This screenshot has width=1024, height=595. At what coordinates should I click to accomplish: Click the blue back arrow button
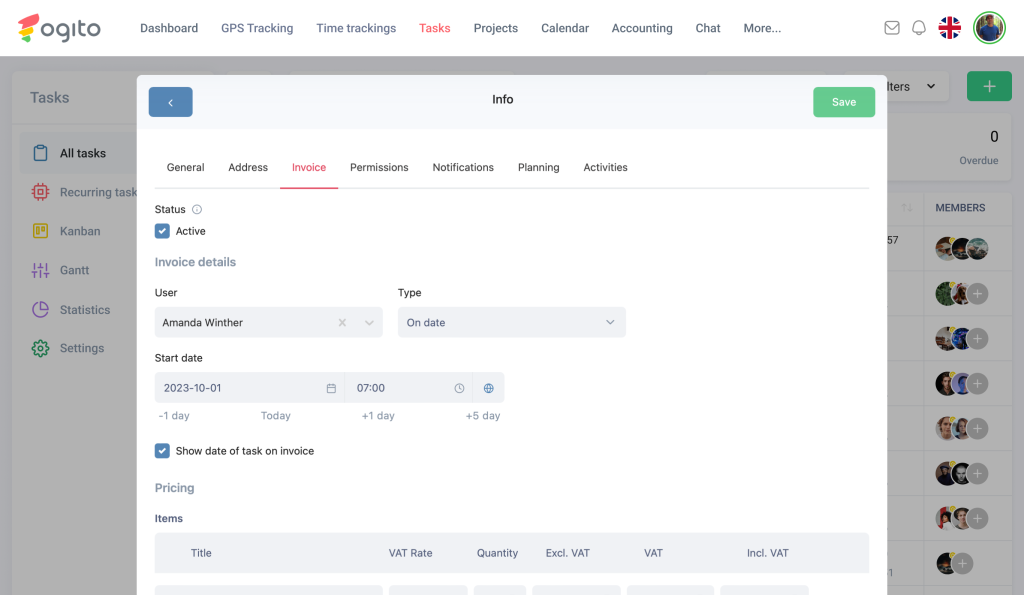click(x=171, y=102)
